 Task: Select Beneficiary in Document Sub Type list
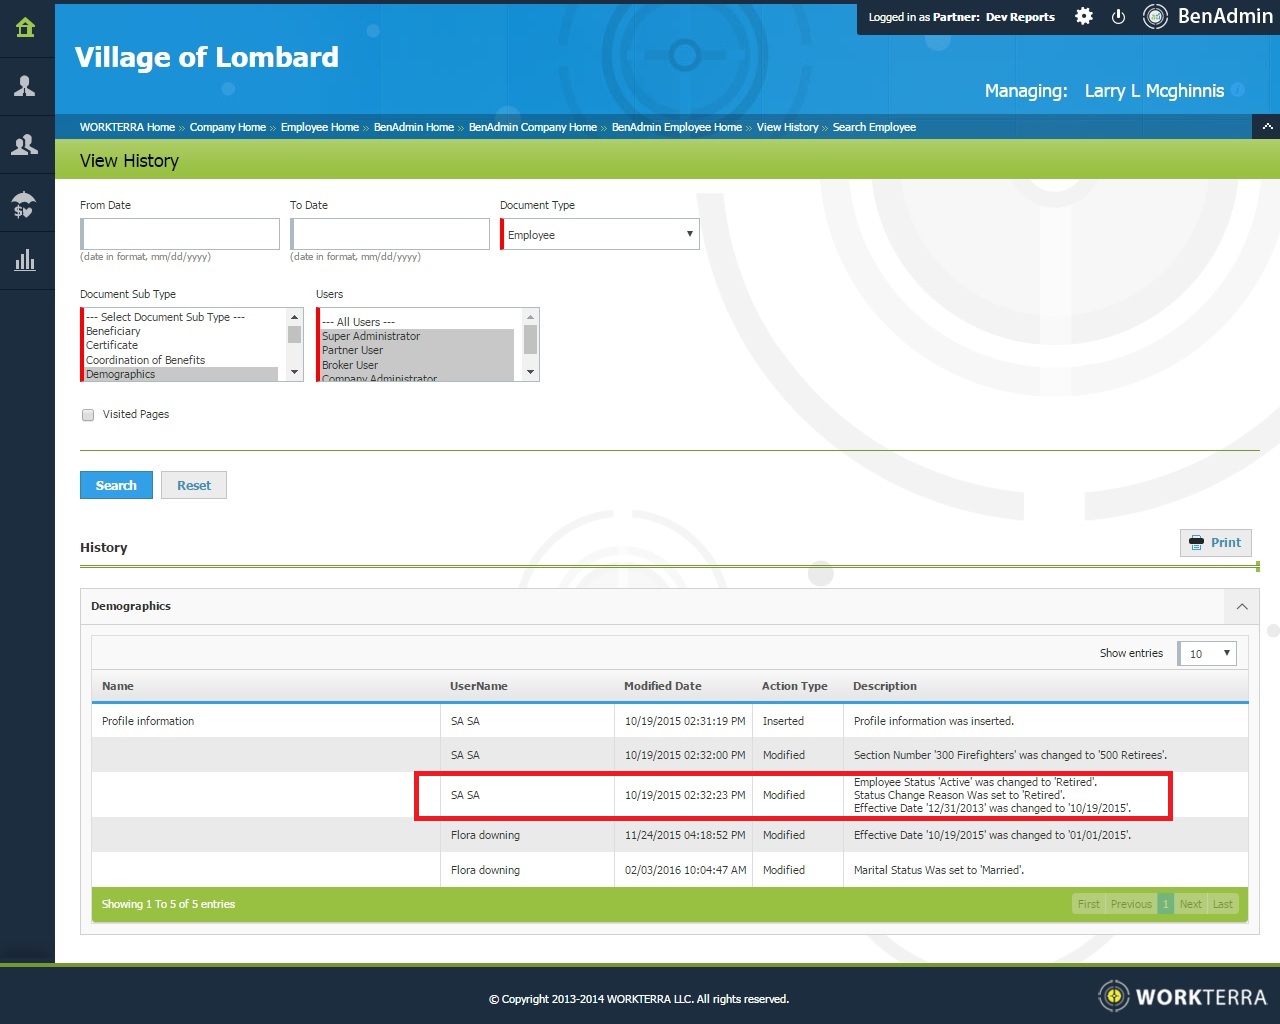114,331
